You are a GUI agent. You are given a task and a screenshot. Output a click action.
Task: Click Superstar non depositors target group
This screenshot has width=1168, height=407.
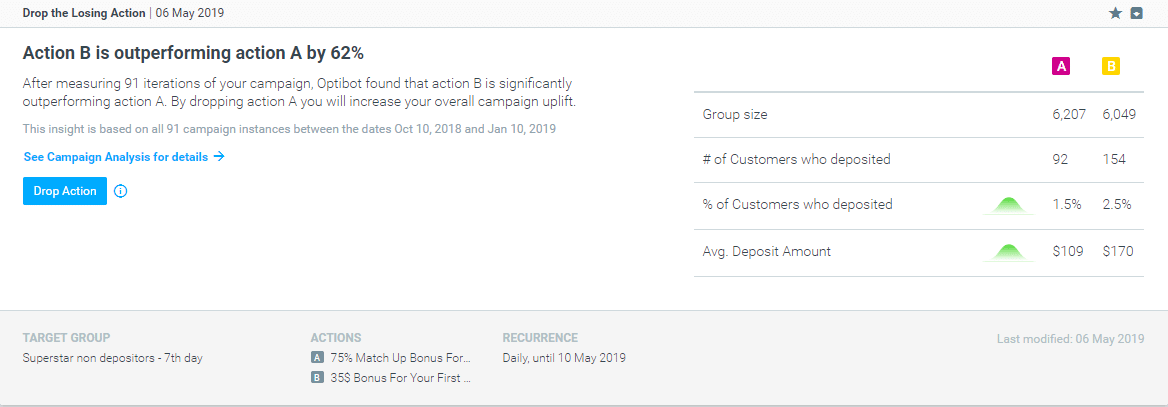pyautogui.click(x=112, y=358)
